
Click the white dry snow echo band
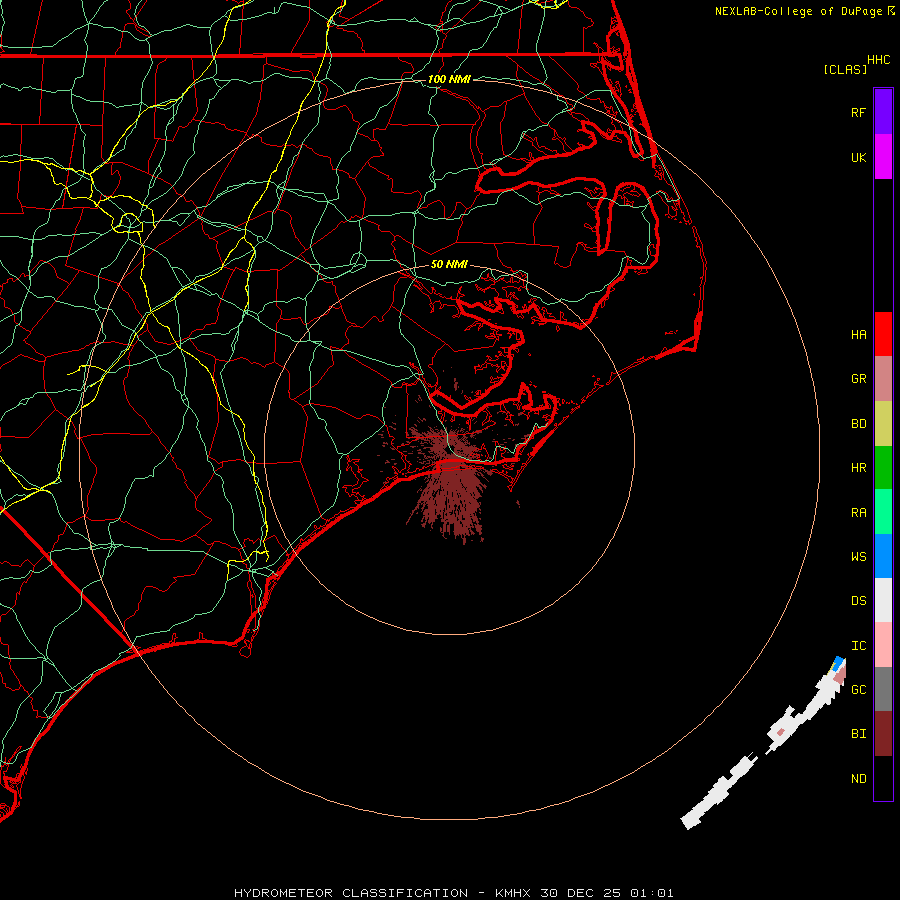(763, 743)
